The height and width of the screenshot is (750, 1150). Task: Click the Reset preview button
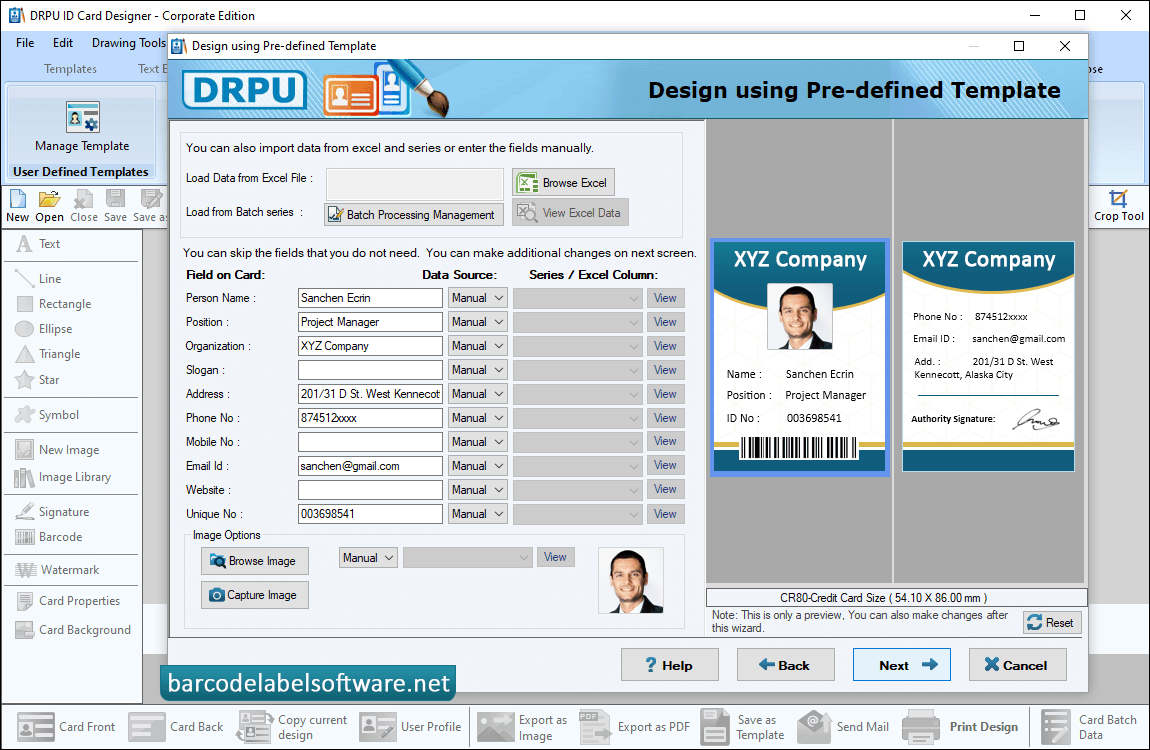tap(1052, 622)
